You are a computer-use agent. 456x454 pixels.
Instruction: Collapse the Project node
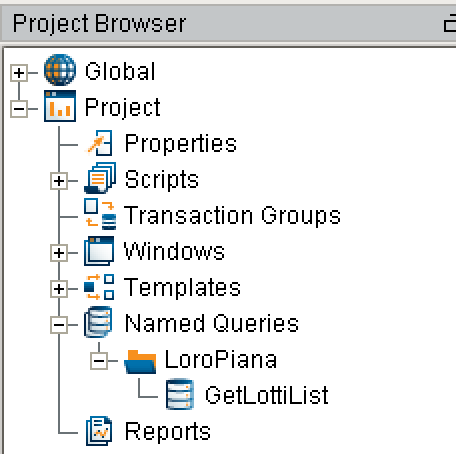click(x=19, y=109)
